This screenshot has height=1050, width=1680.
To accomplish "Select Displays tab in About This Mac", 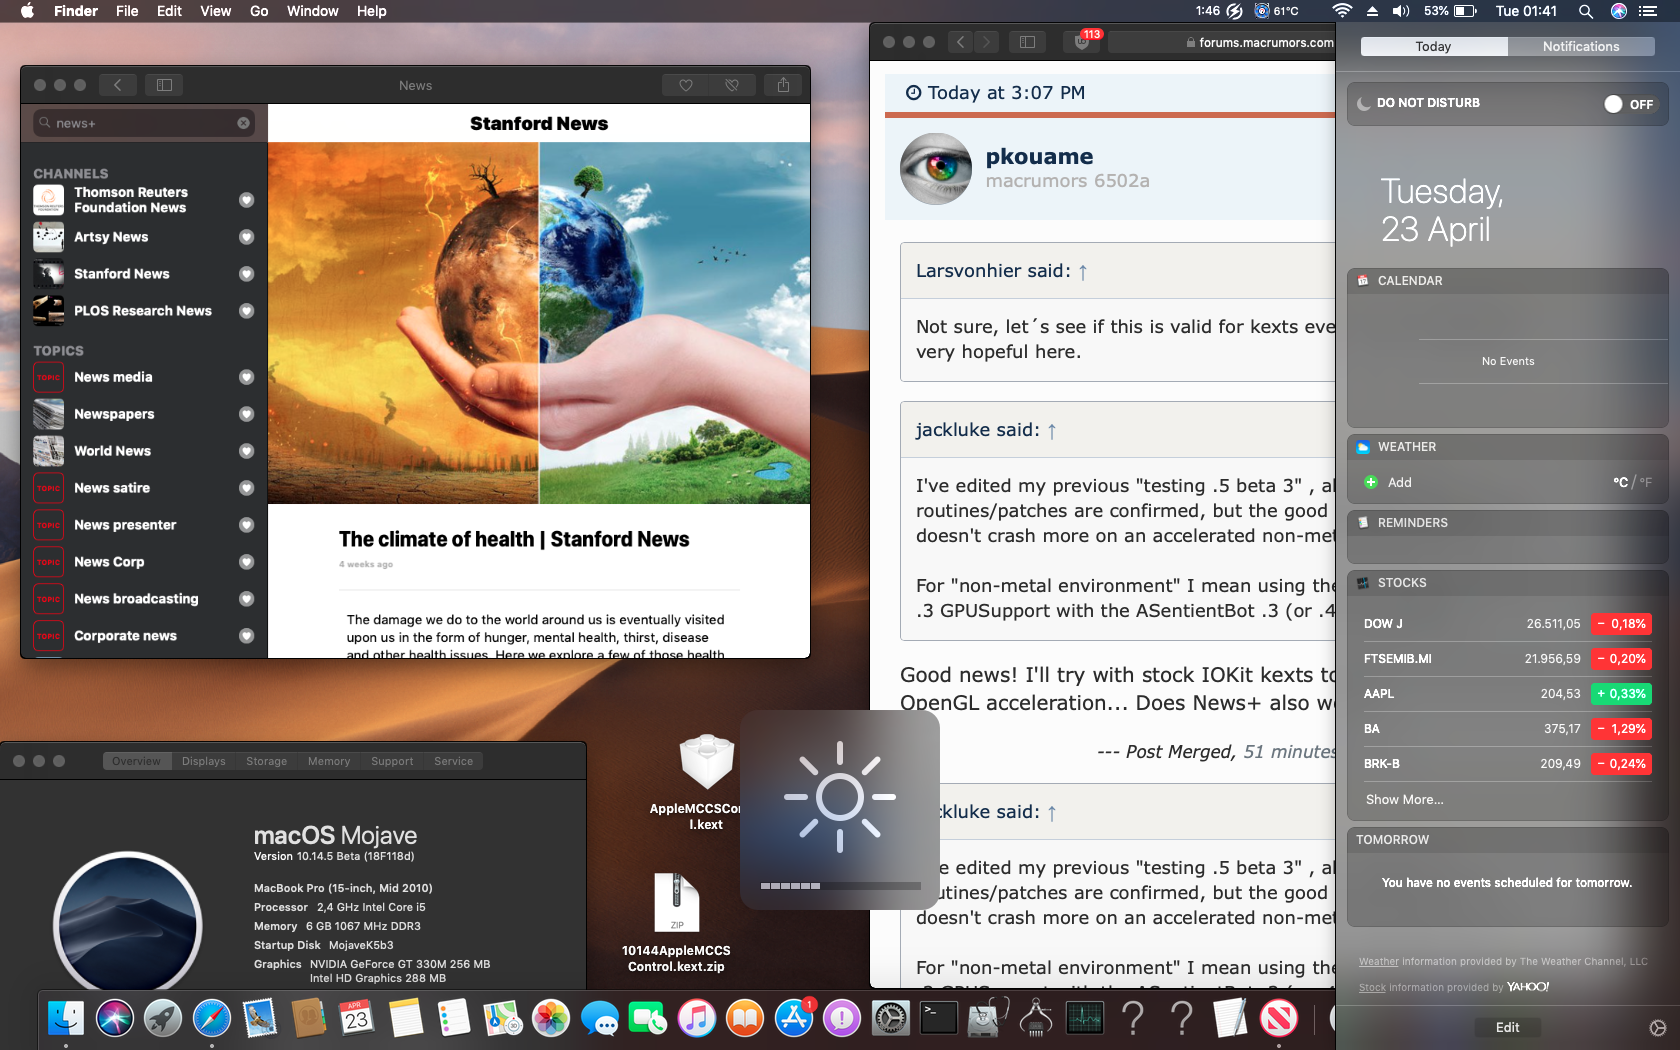I will click(204, 761).
